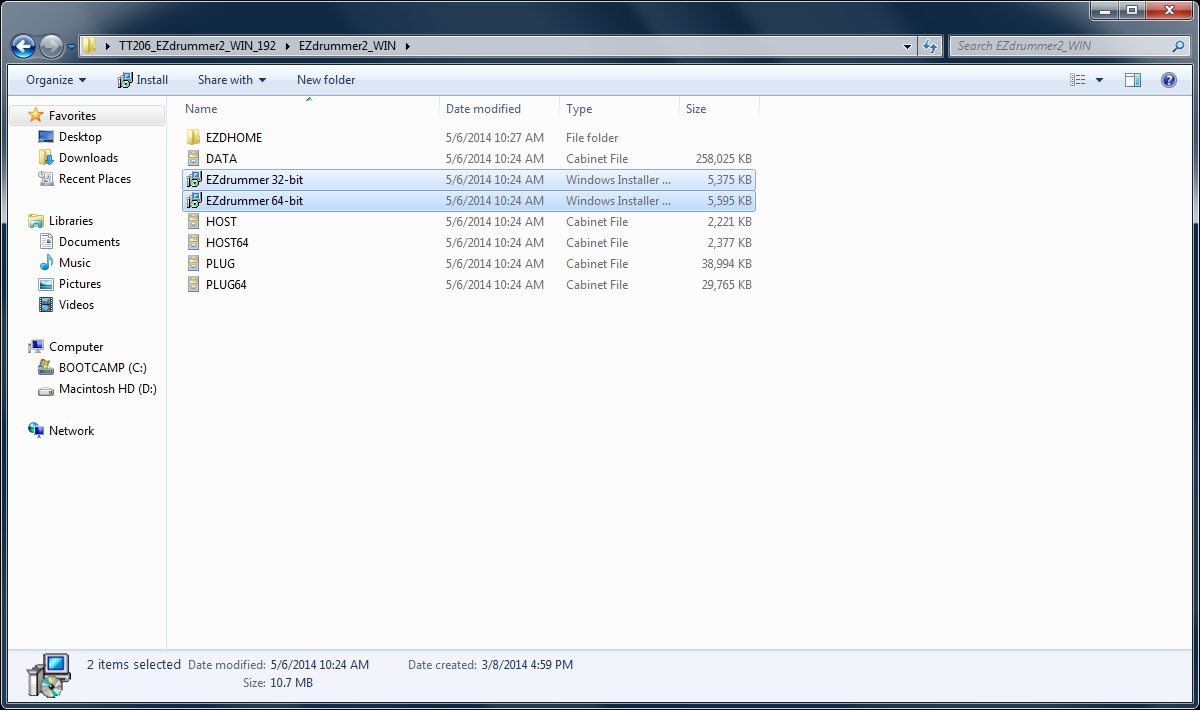Select TT206_EZdrummer2_WIN_192 in the address path
1200x710 pixels.
(197, 46)
